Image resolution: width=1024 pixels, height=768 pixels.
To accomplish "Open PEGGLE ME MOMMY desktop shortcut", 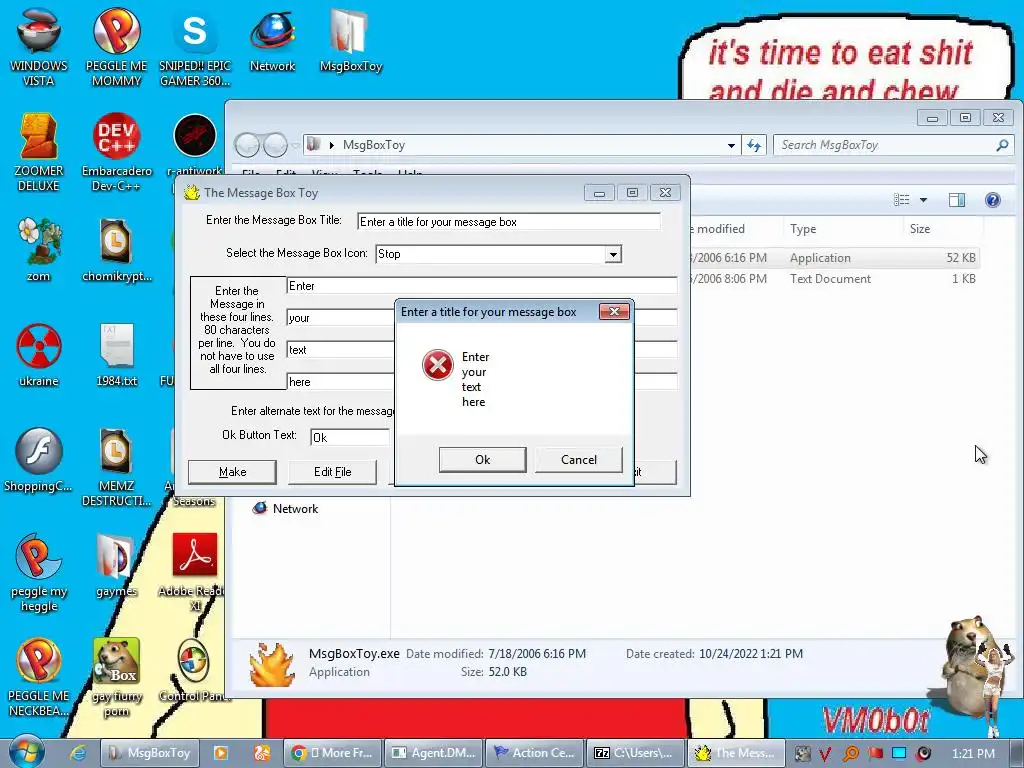I will tap(116, 47).
